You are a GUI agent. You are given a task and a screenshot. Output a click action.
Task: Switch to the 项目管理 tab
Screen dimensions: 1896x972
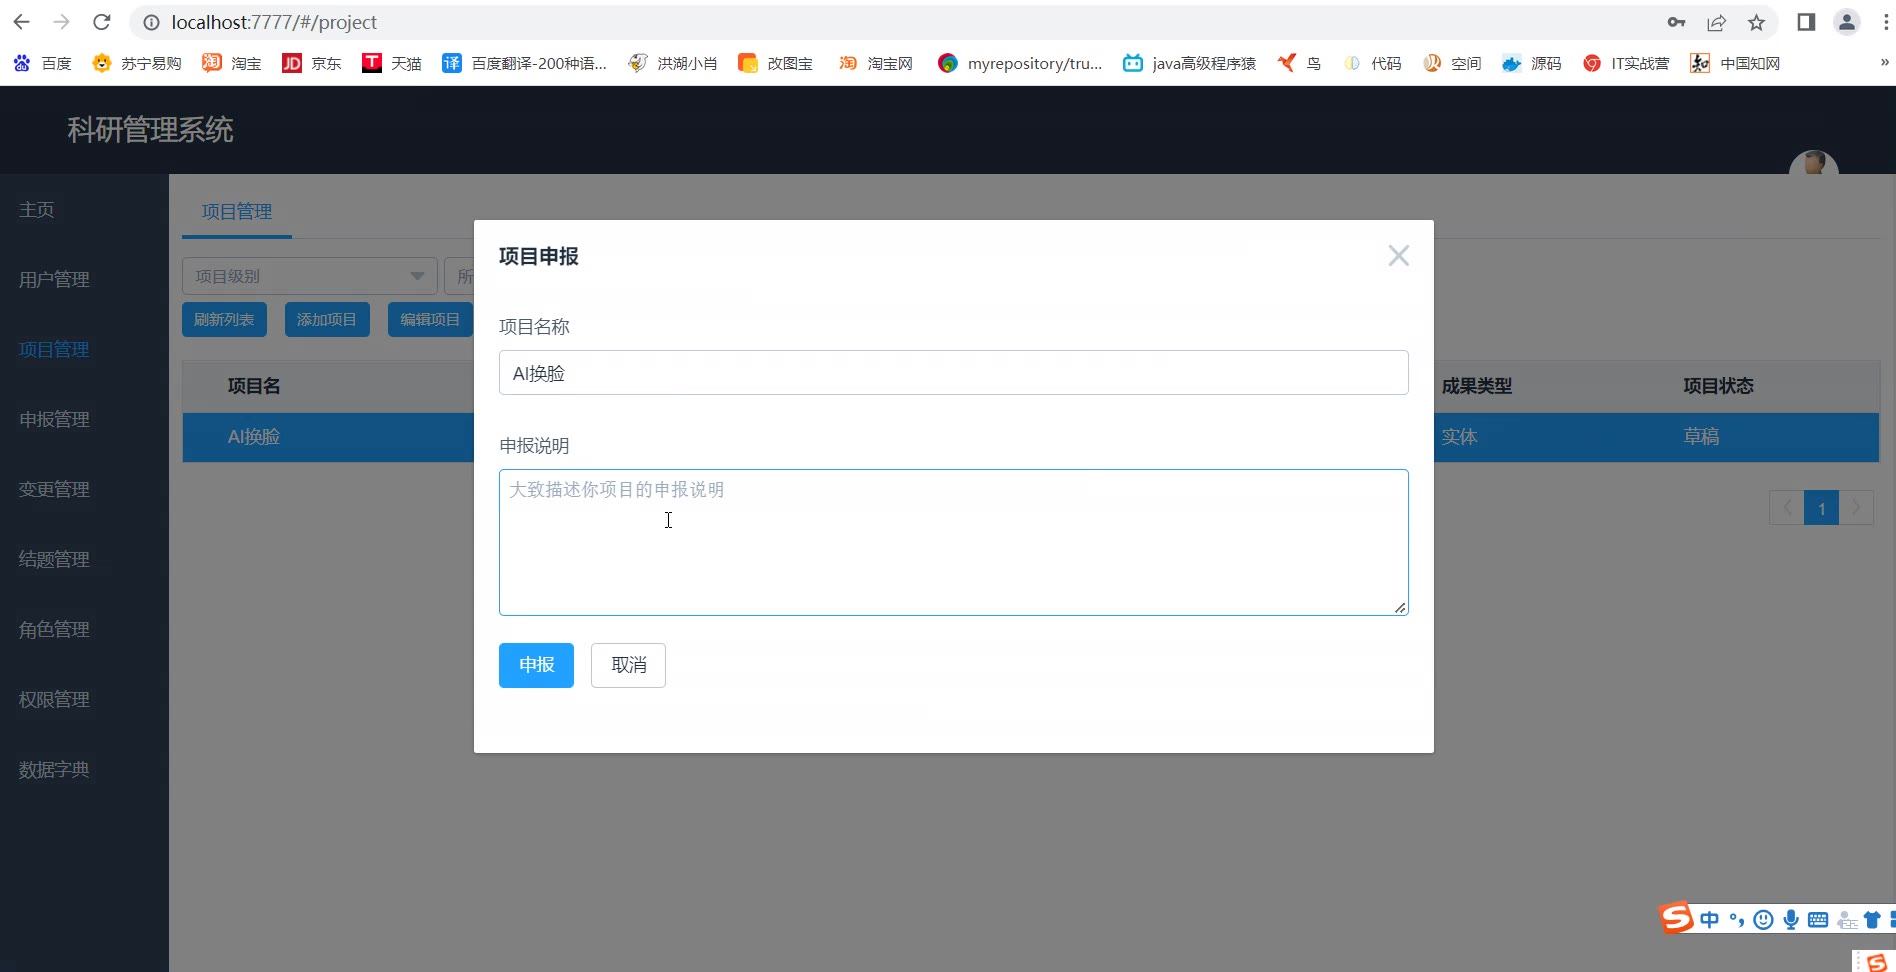[237, 212]
